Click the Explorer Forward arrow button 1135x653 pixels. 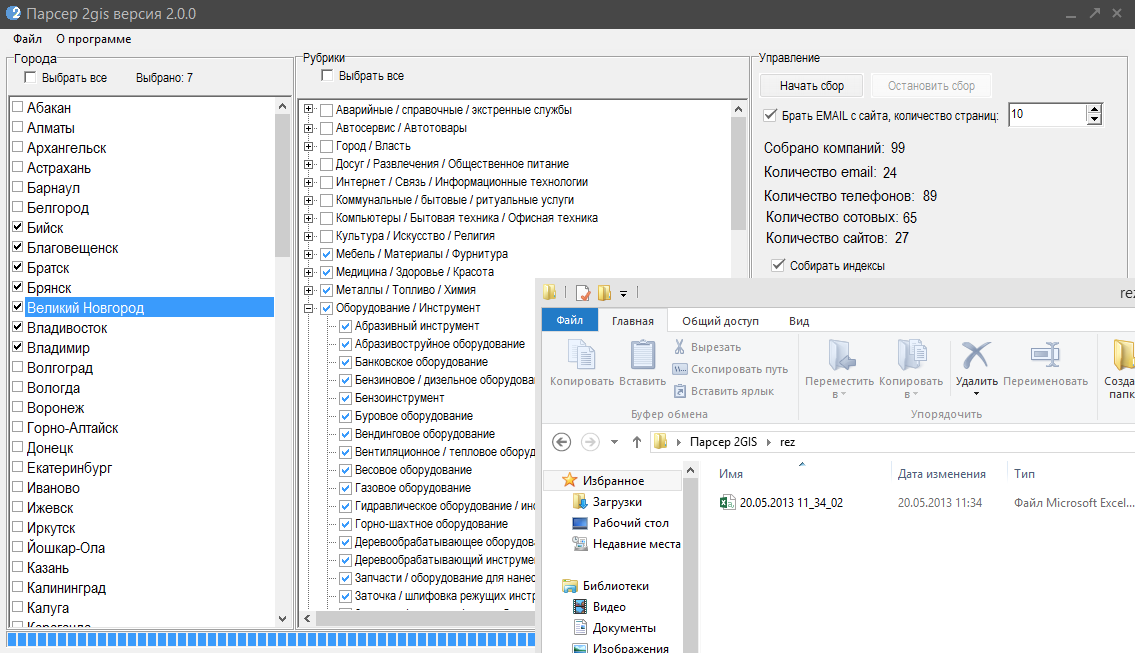coord(590,442)
